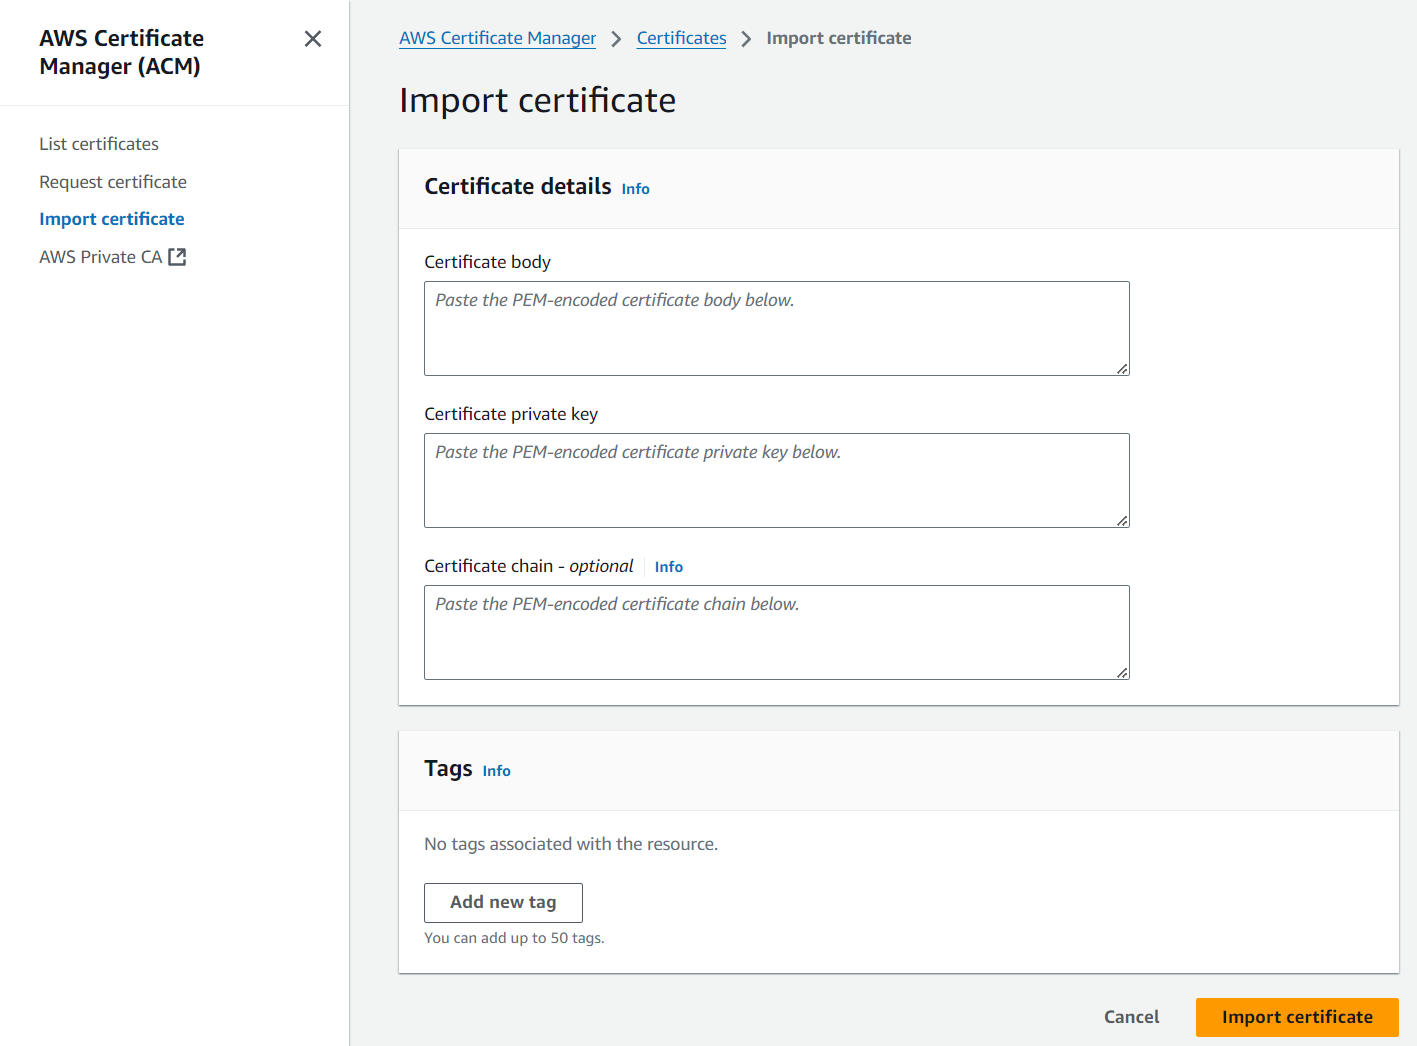
Task: Click the 'Import certificate' breadcrumb text
Action: [x=839, y=38]
